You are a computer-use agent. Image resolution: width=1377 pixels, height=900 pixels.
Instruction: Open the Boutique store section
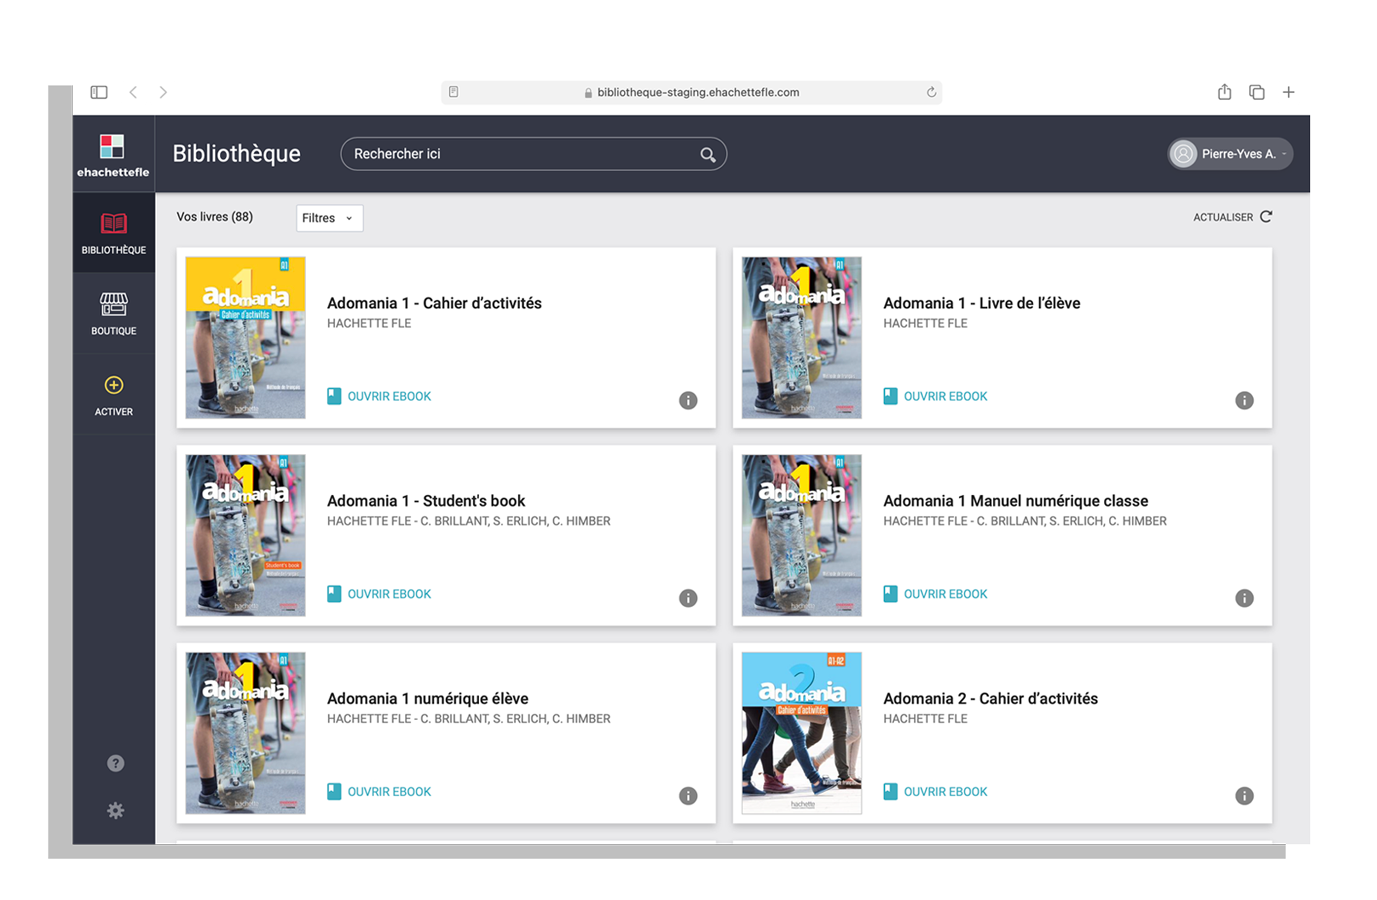(x=114, y=313)
